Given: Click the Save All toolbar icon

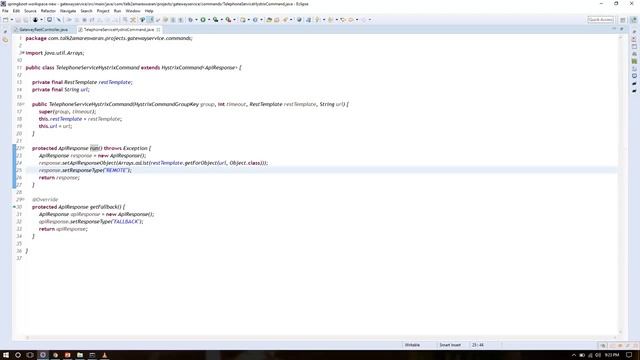Looking at the screenshot, I should [26, 20].
